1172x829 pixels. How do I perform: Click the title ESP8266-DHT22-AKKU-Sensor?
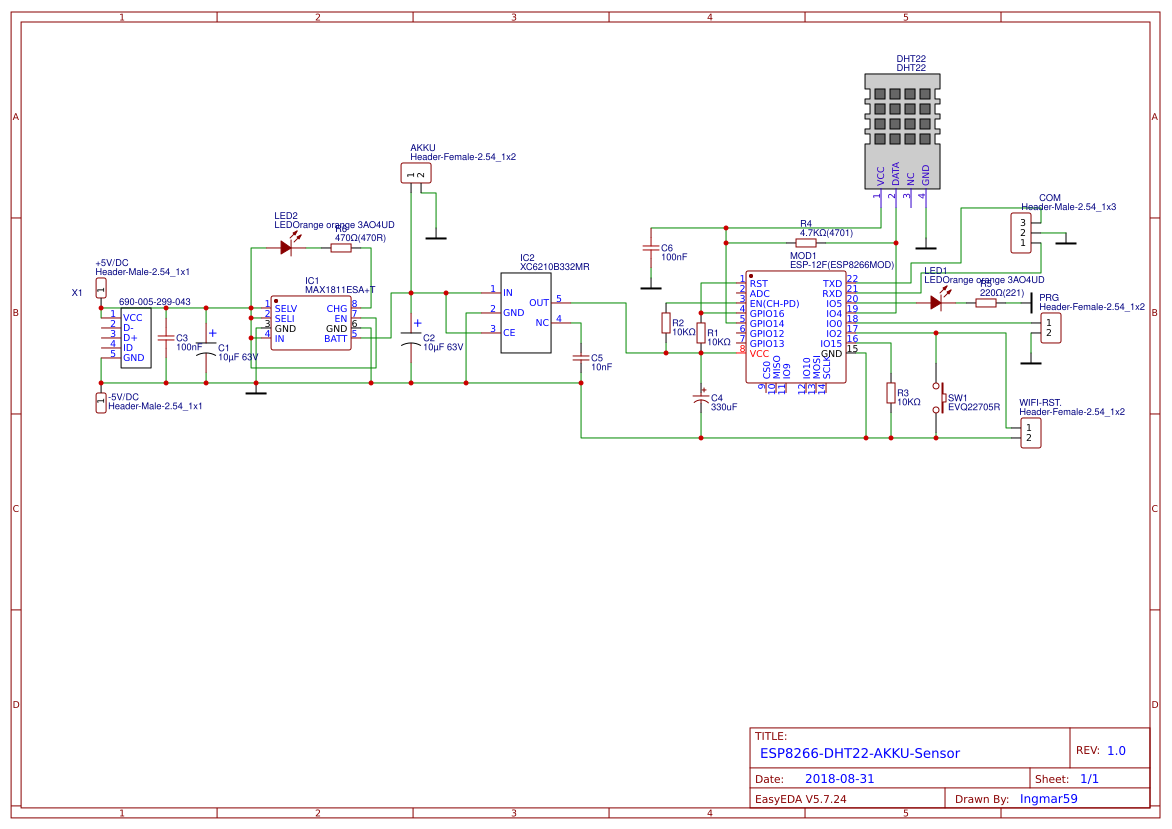coord(859,753)
